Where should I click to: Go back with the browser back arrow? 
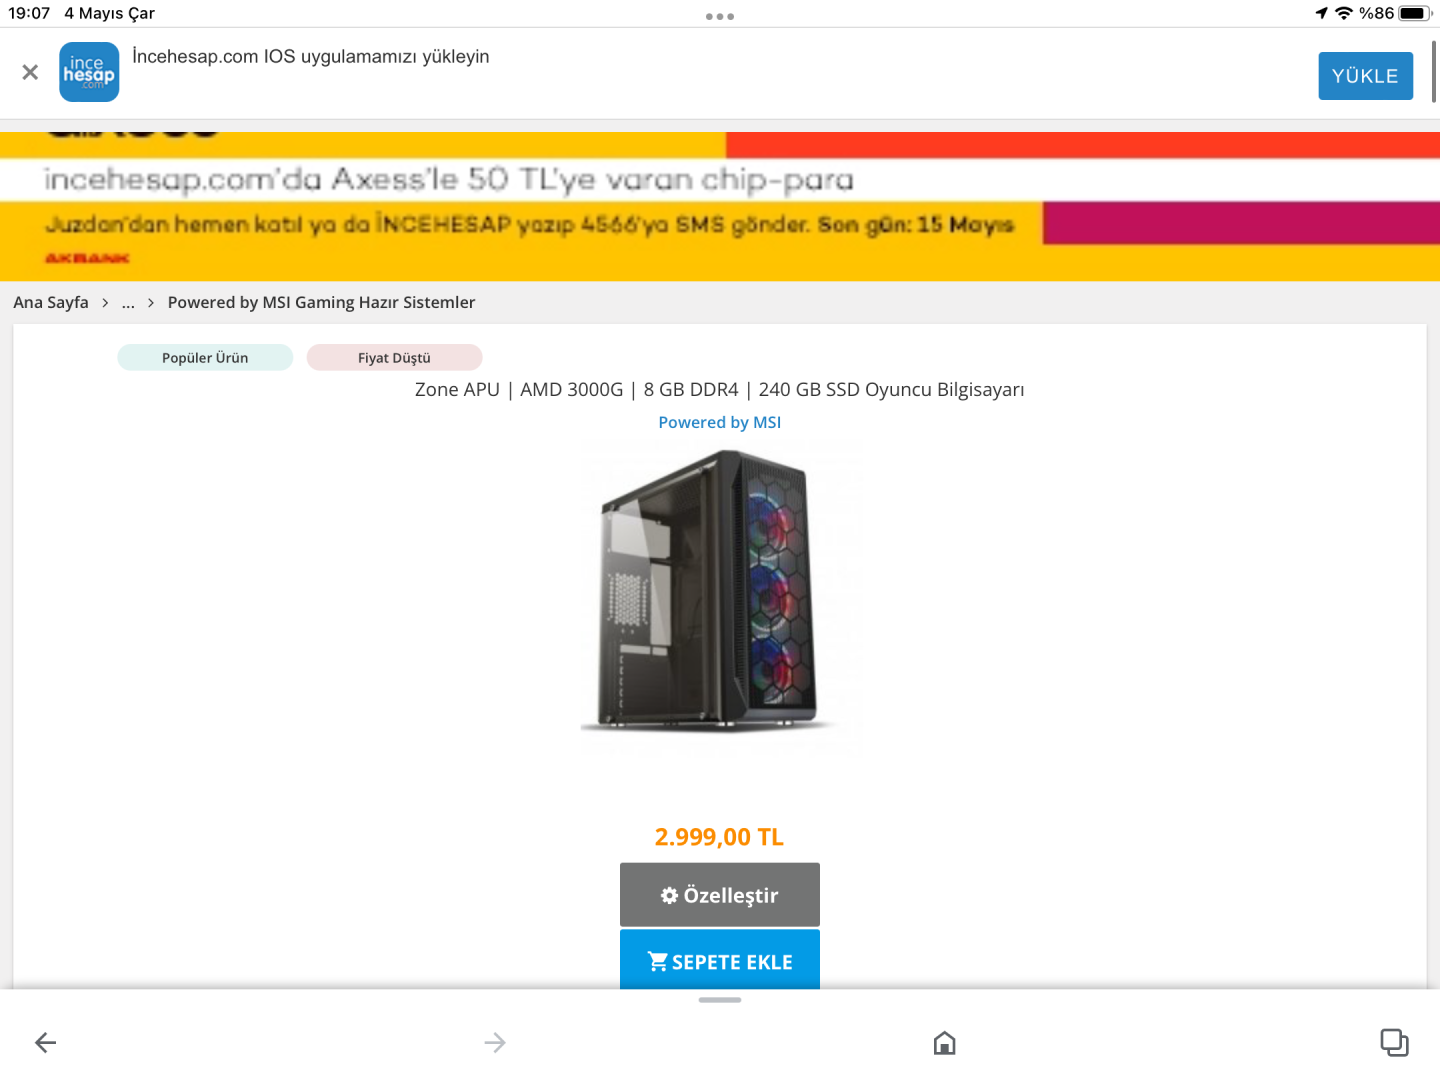(46, 1043)
